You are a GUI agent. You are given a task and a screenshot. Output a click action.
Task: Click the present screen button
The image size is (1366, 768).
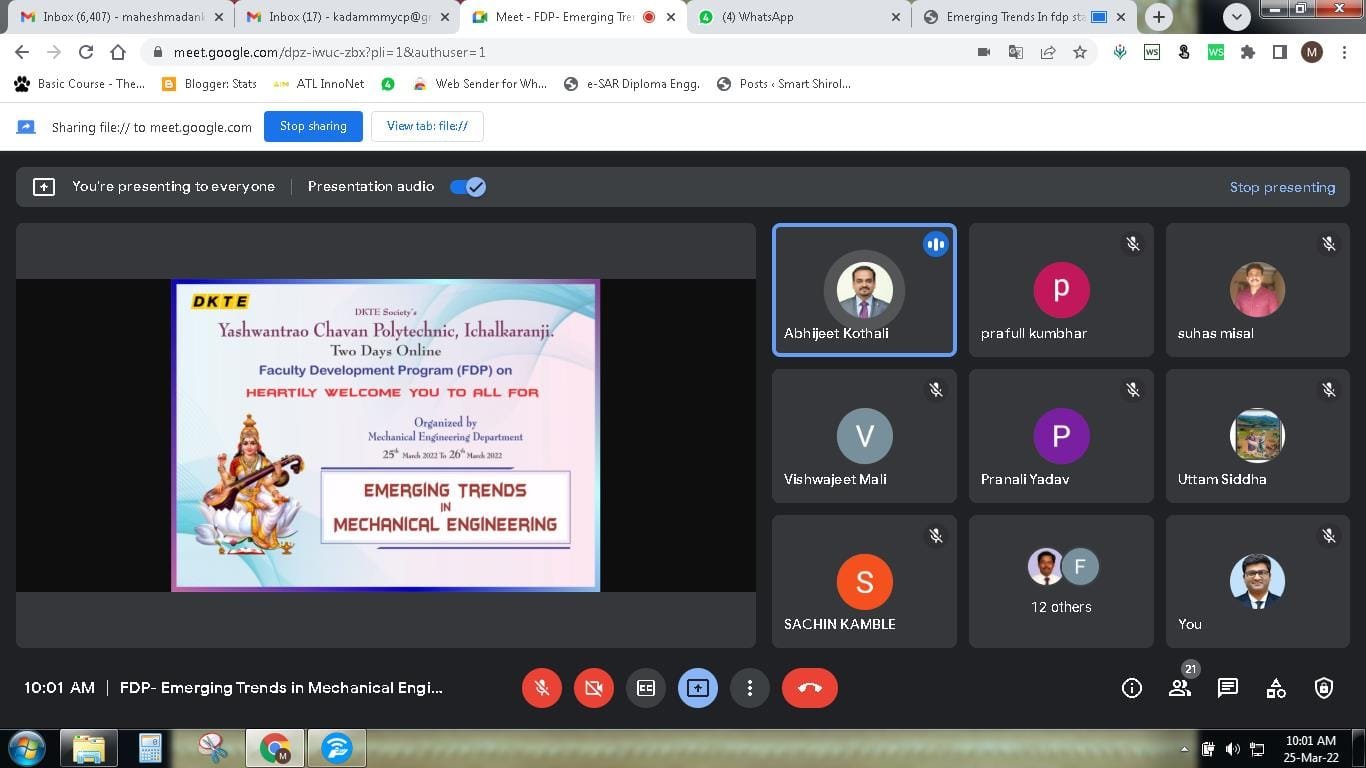(697, 688)
